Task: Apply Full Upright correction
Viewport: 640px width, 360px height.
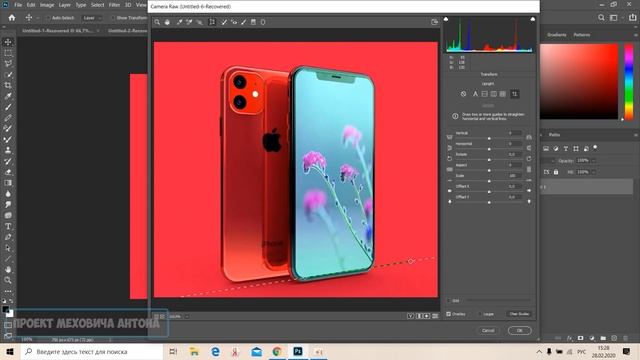Action: (x=503, y=94)
